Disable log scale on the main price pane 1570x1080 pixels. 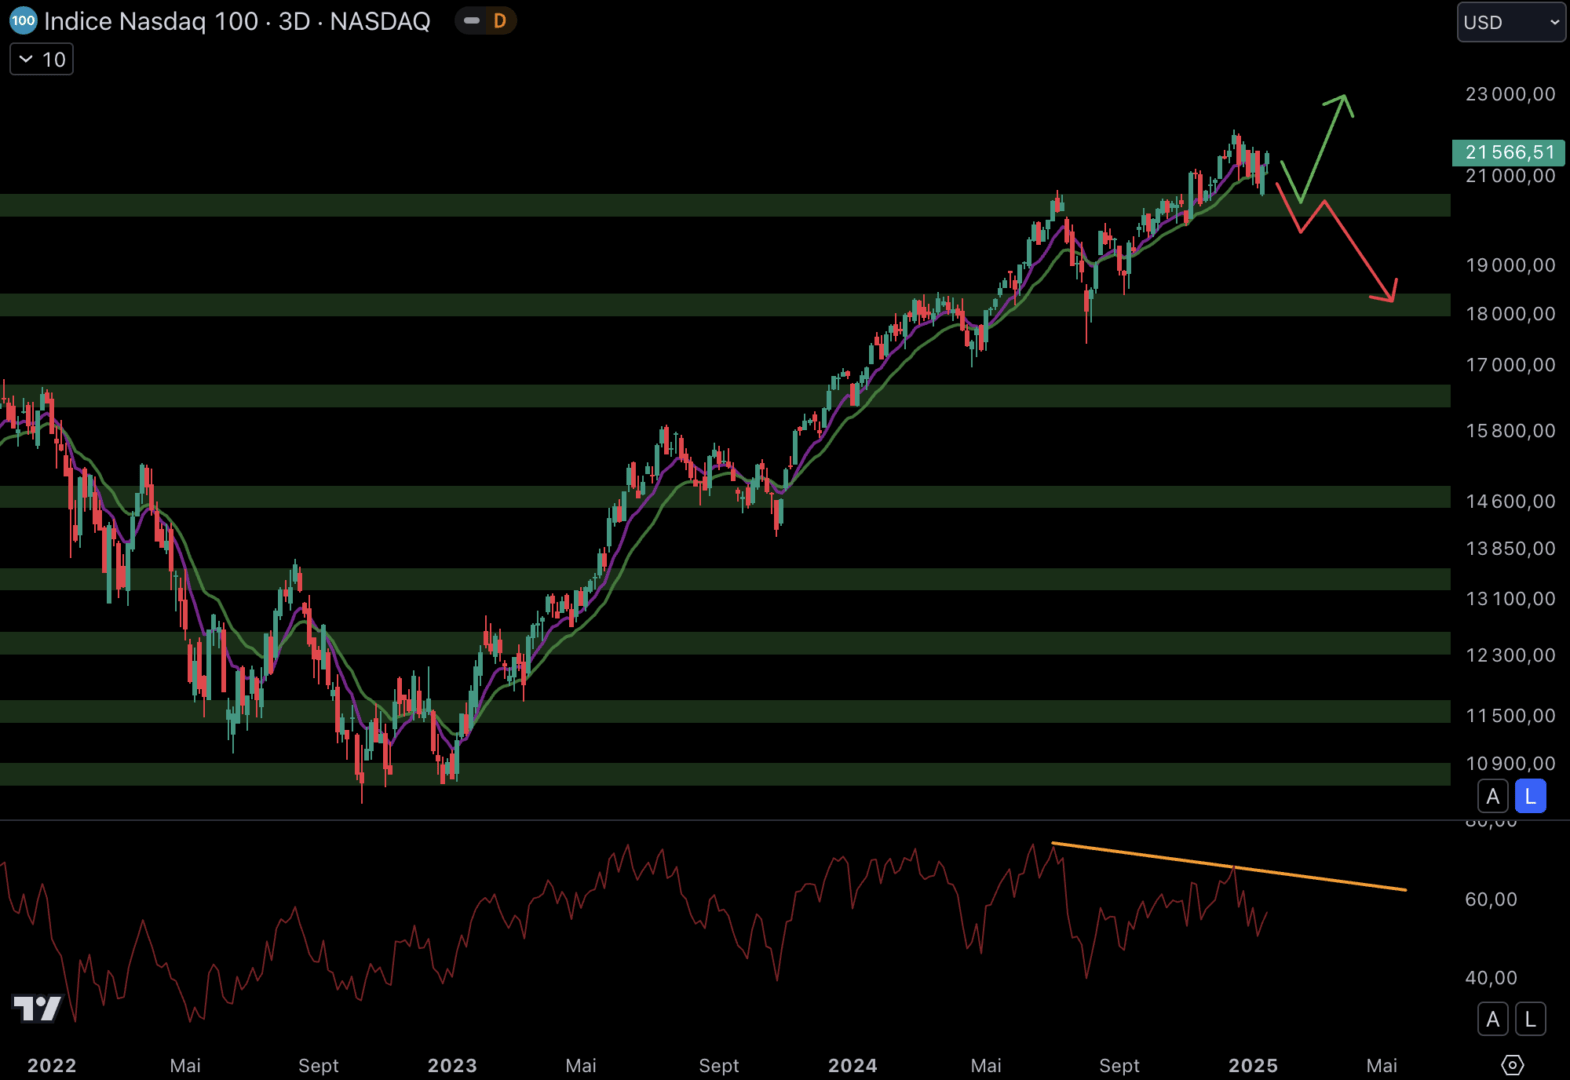point(1530,796)
